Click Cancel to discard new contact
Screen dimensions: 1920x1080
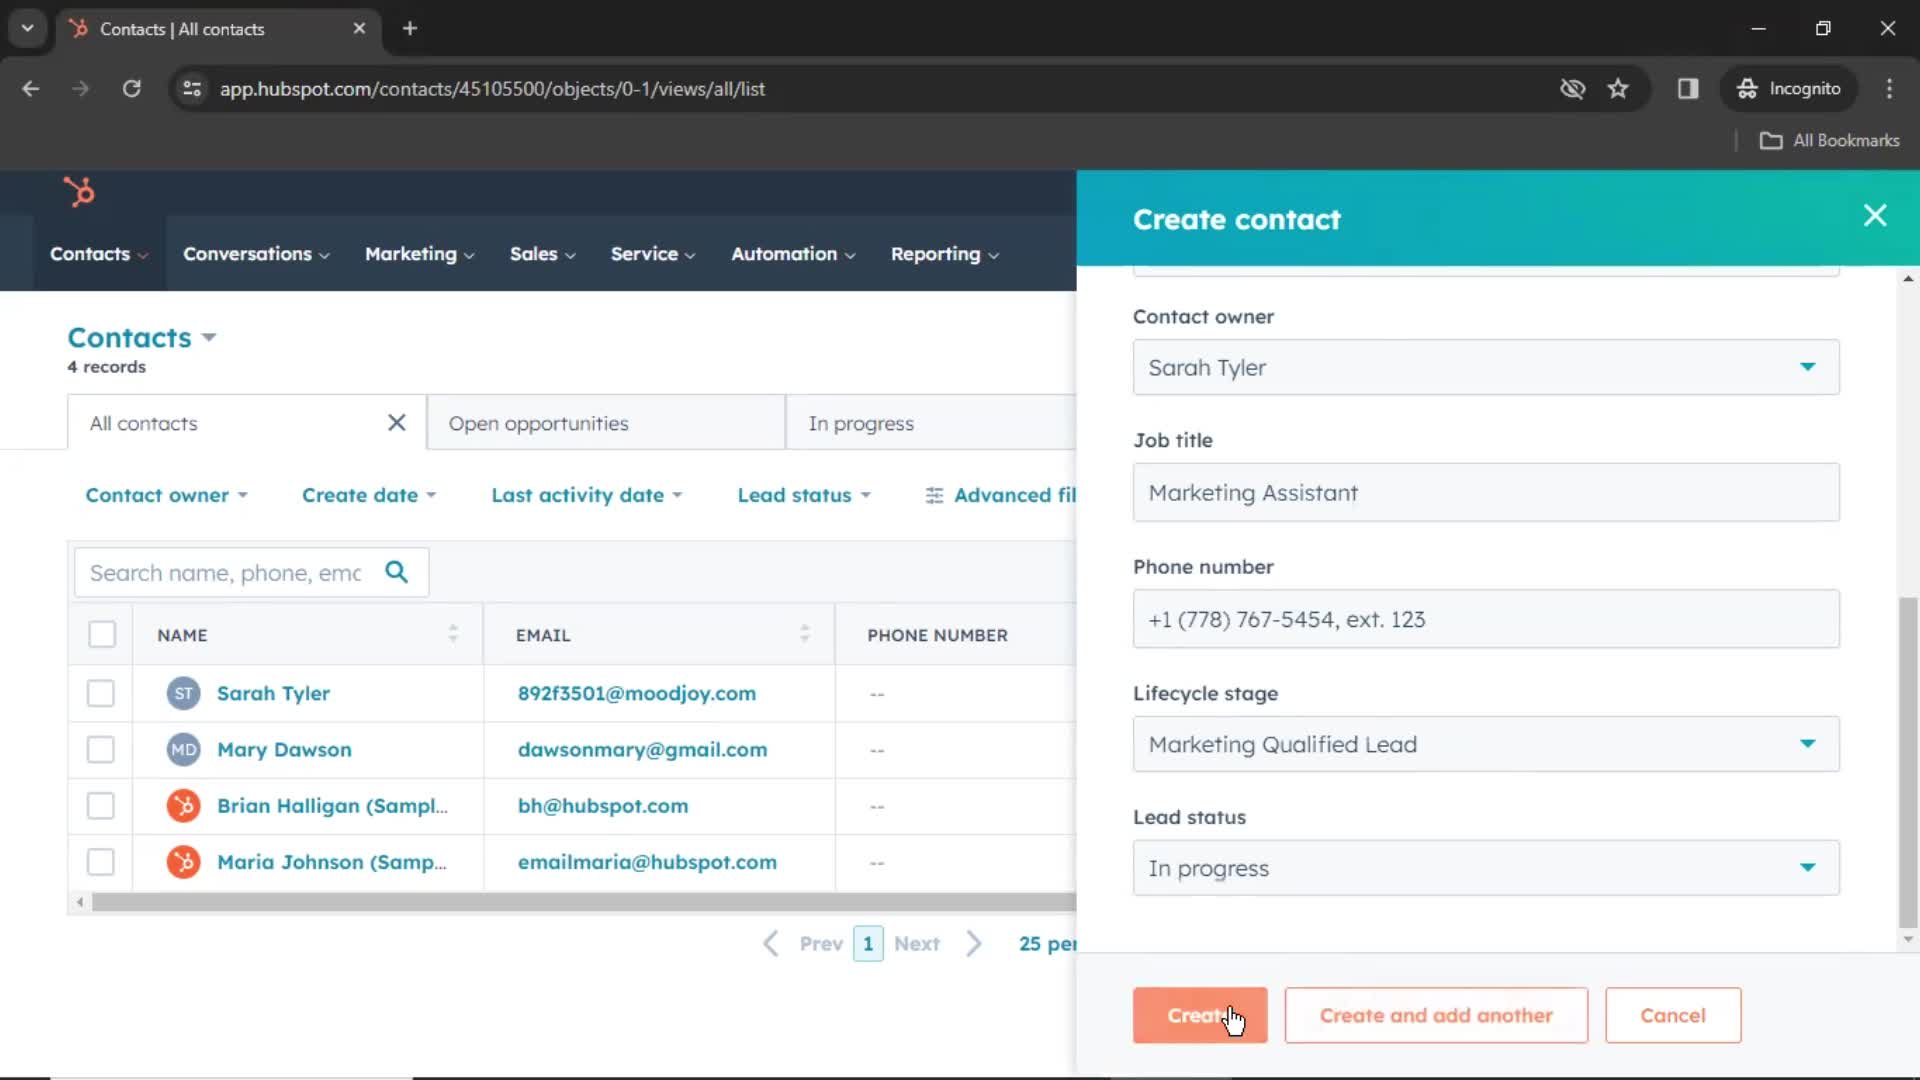pyautogui.click(x=1672, y=1014)
